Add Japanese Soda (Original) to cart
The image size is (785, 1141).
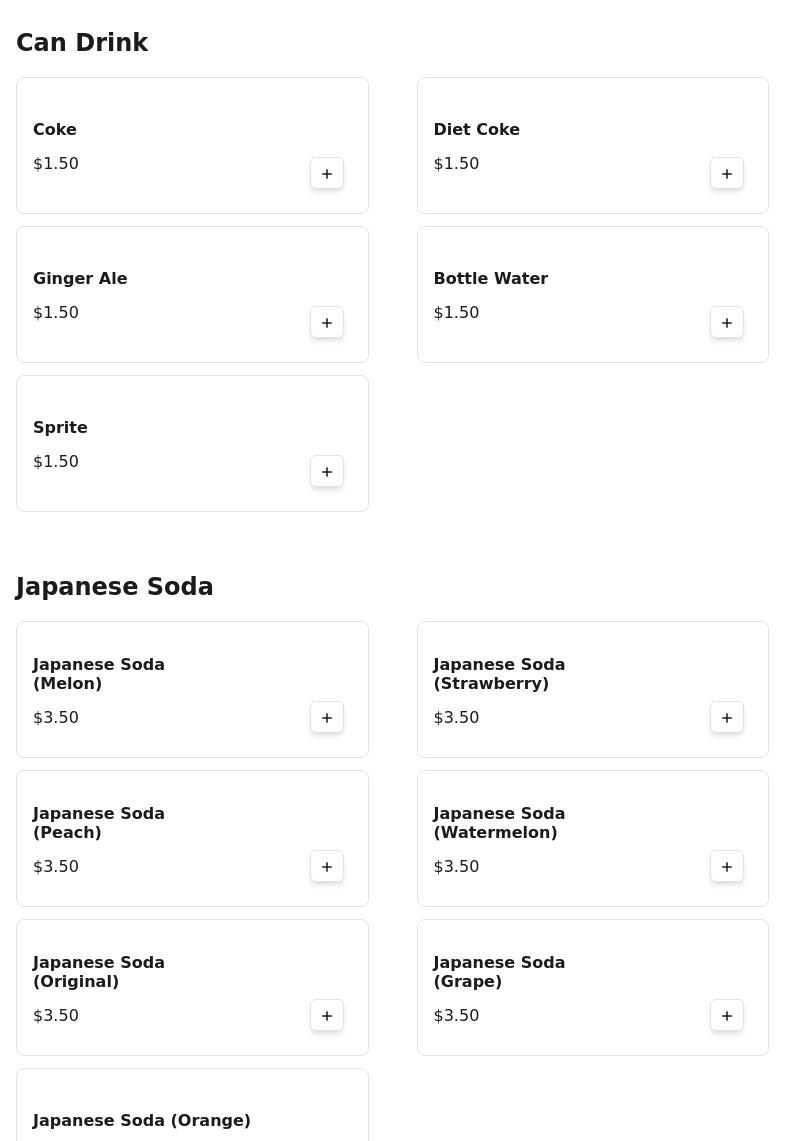coord(327,1016)
